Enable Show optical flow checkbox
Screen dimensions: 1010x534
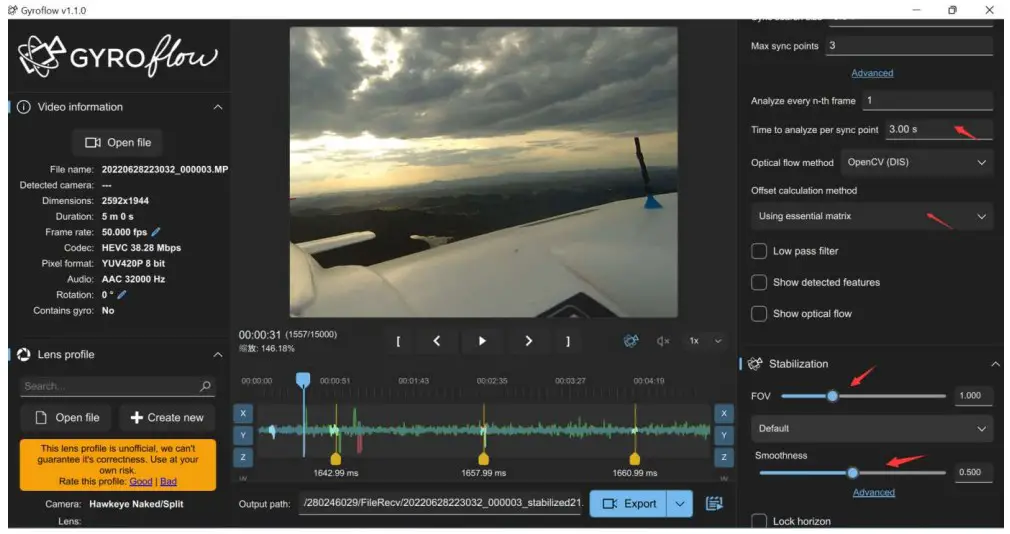759,313
